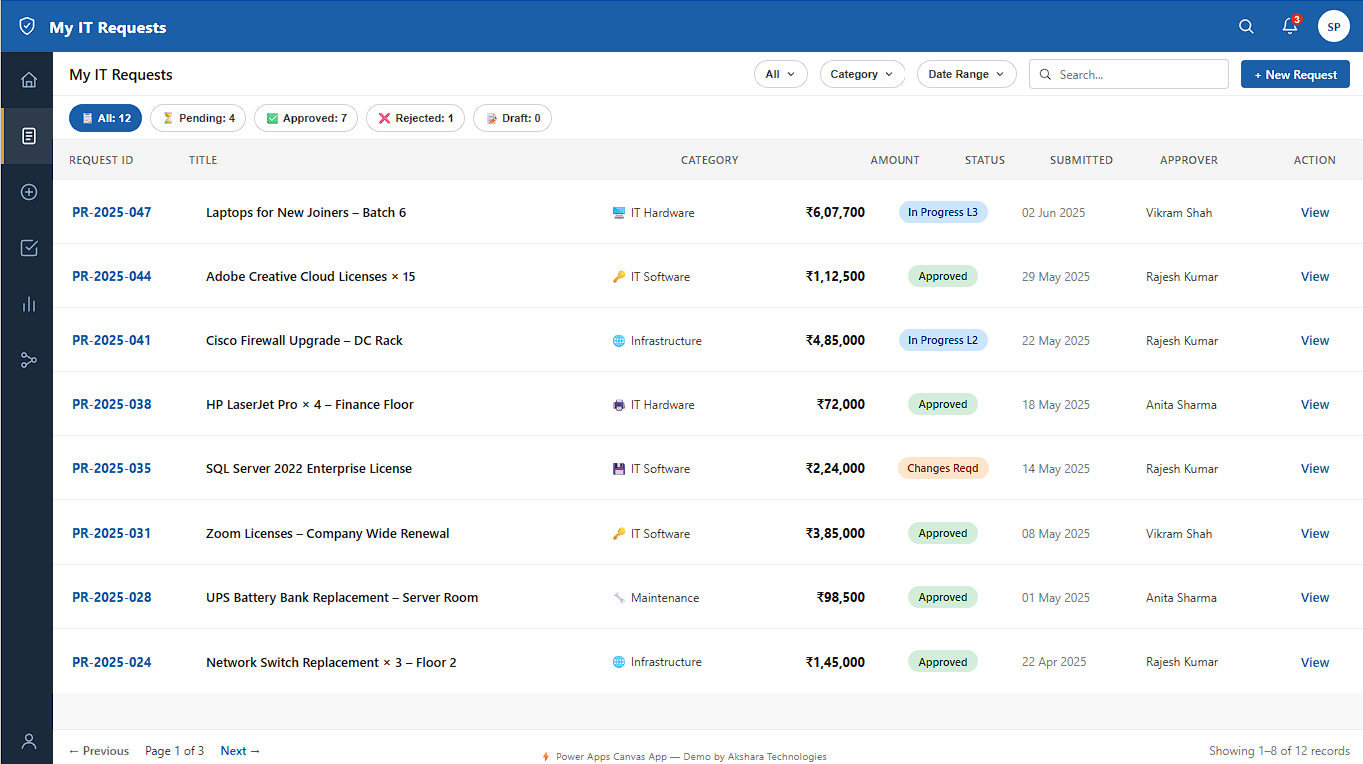Viewport: 1363px width, 764px height.
Task: Click the In Progress L2 status badge
Action: 943,340
